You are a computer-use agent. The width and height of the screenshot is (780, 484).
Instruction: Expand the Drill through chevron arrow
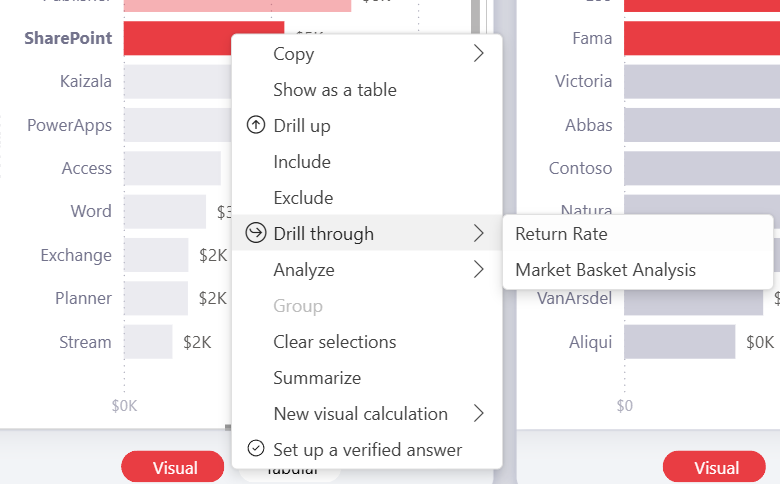(x=478, y=233)
